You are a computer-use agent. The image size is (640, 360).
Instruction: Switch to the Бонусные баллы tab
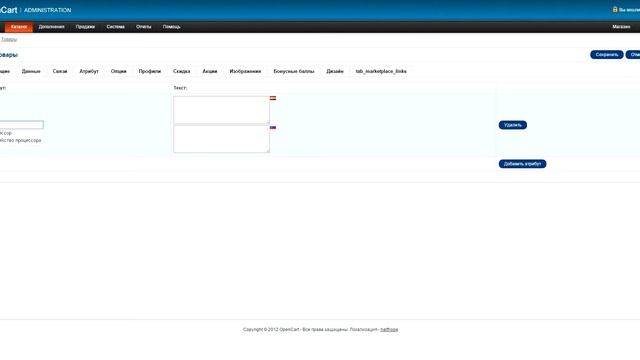[x=294, y=71]
